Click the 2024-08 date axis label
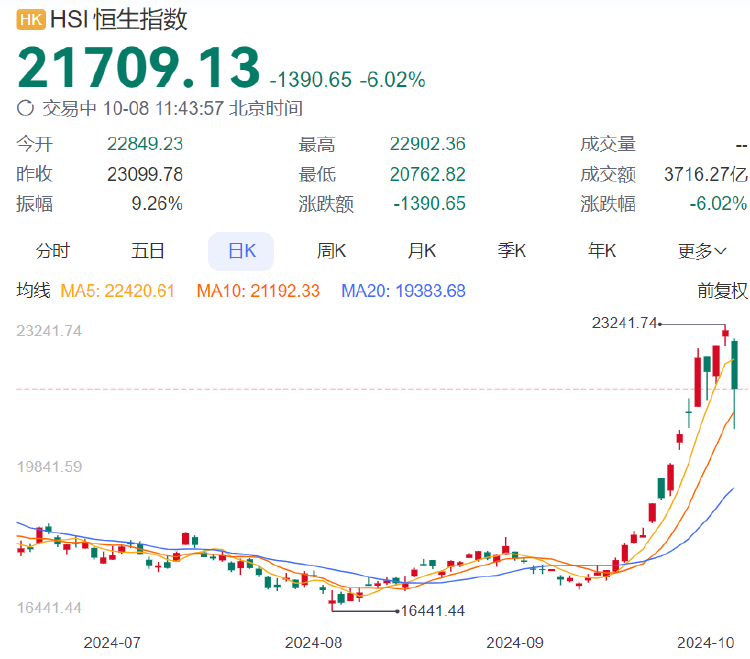Image resolution: width=750 pixels, height=659 pixels. [313, 642]
